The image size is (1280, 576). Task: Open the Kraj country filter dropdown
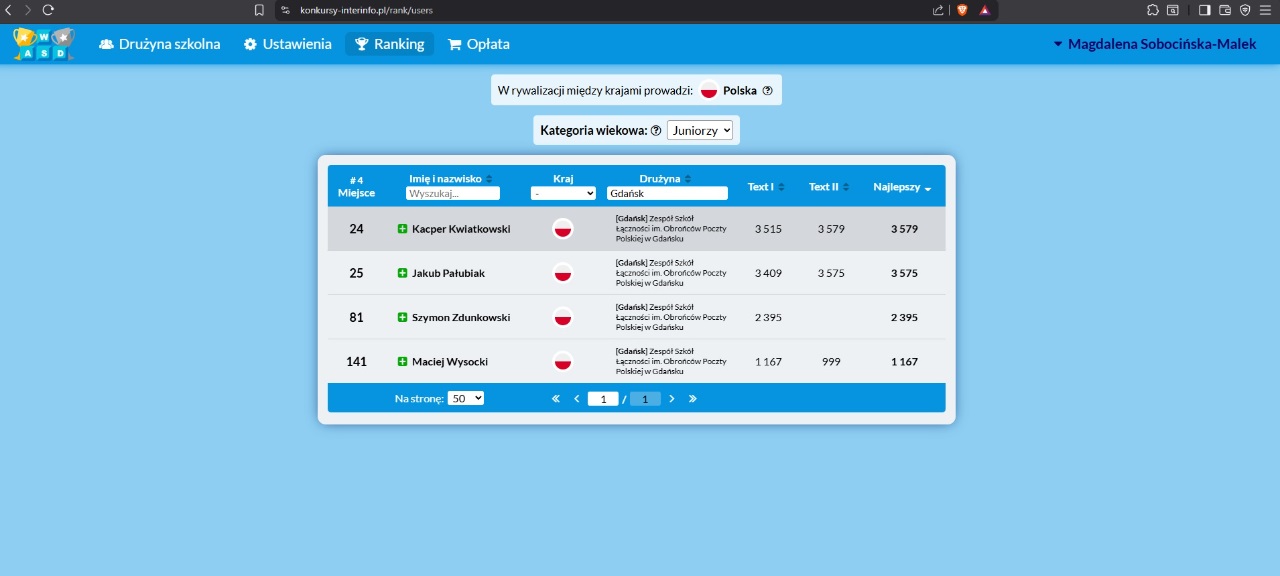563,193
